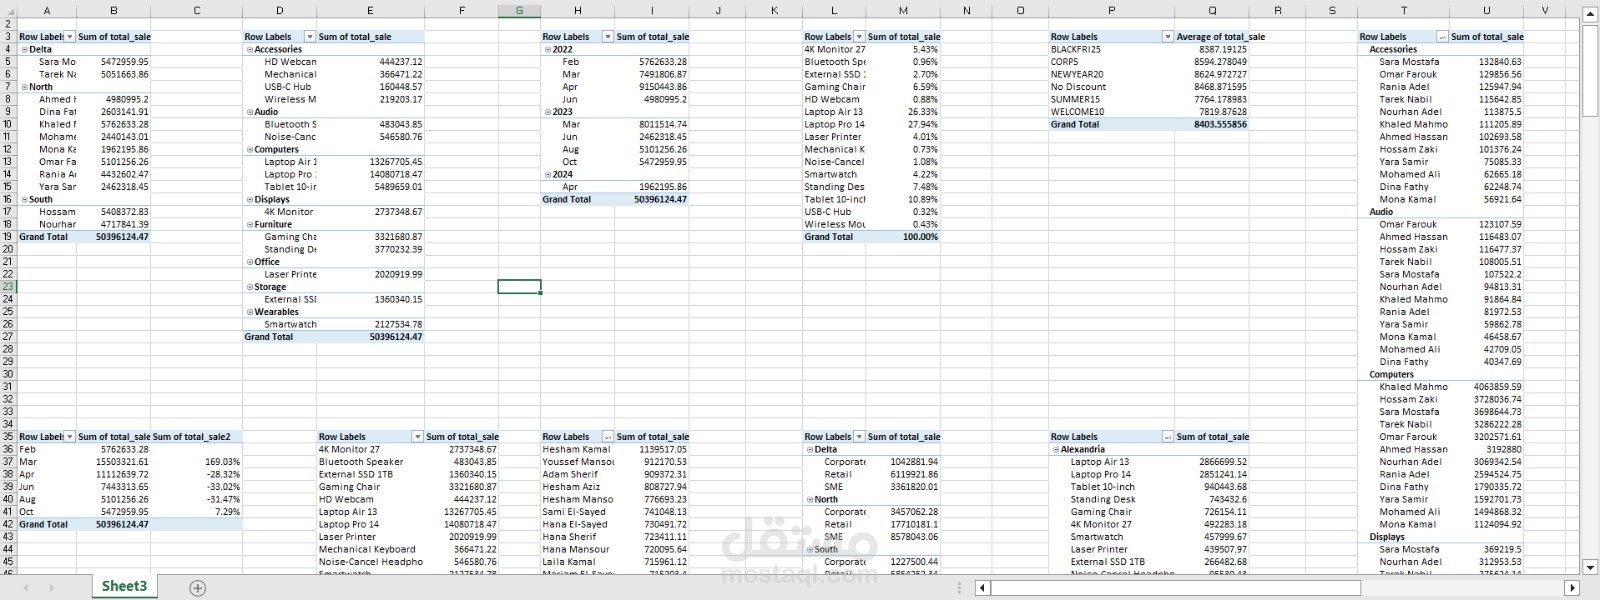
Task: Collapse the Office category group
Action: click(x=250, y=262)
